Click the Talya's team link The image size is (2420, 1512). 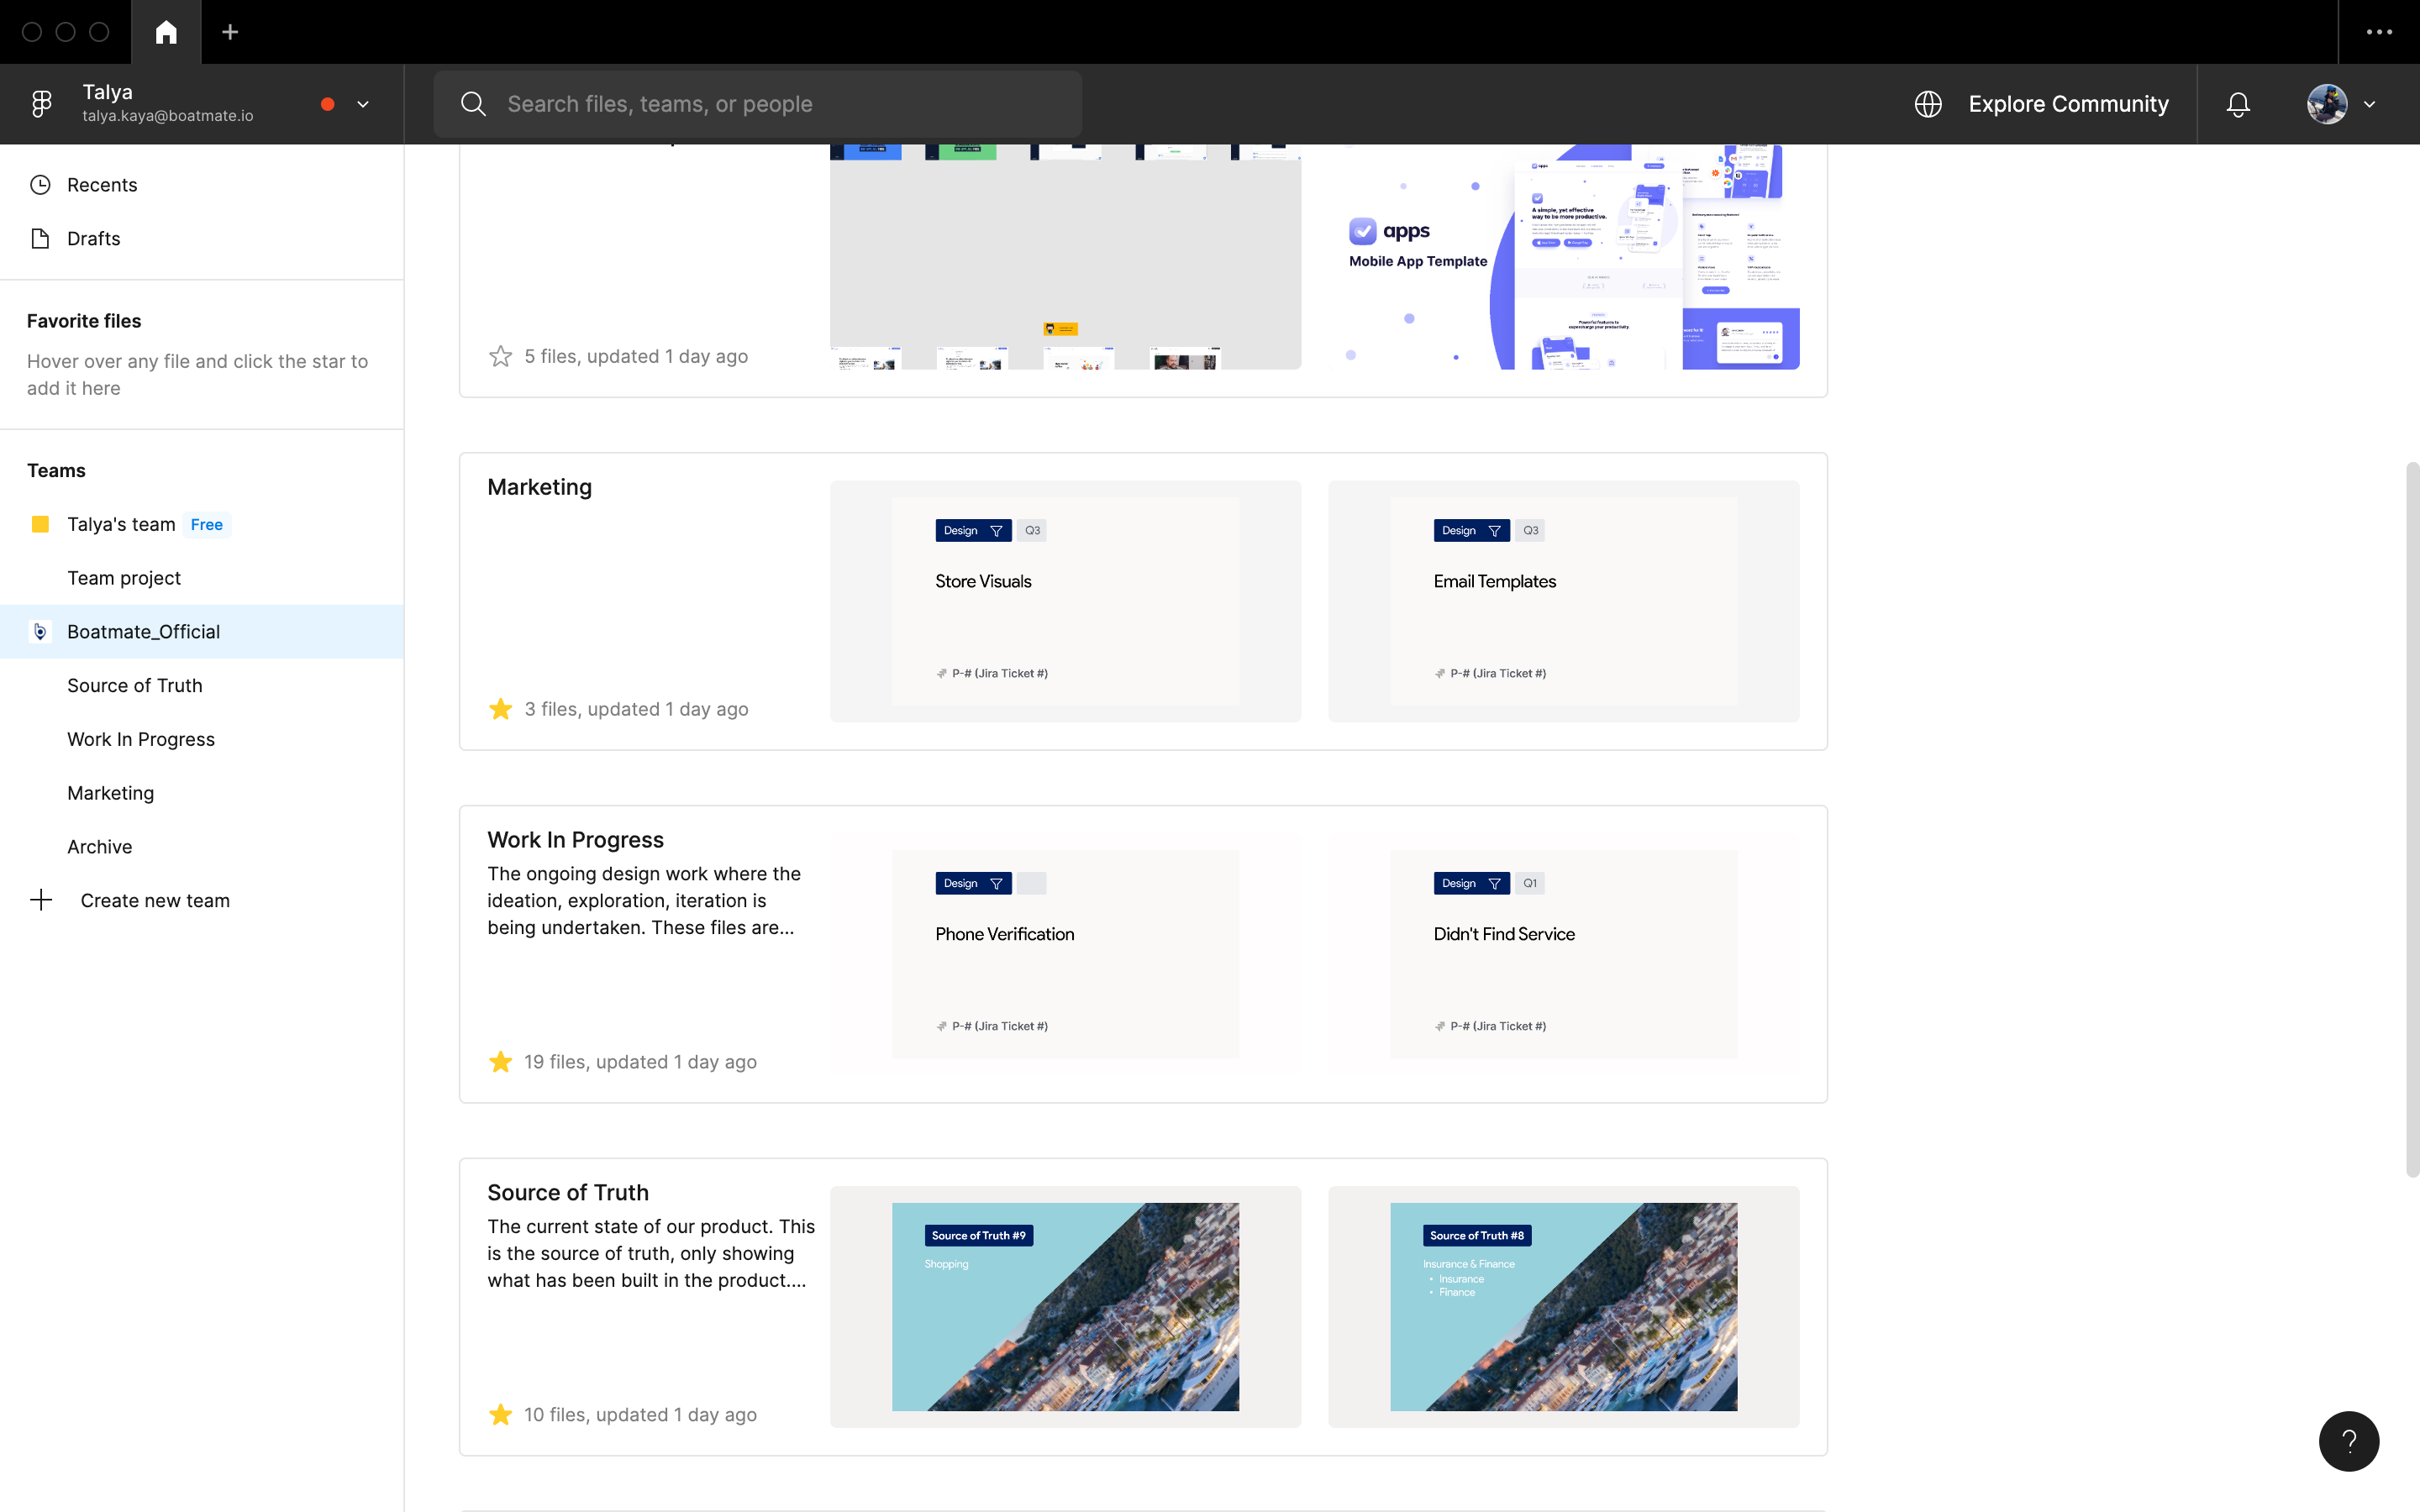121,524
